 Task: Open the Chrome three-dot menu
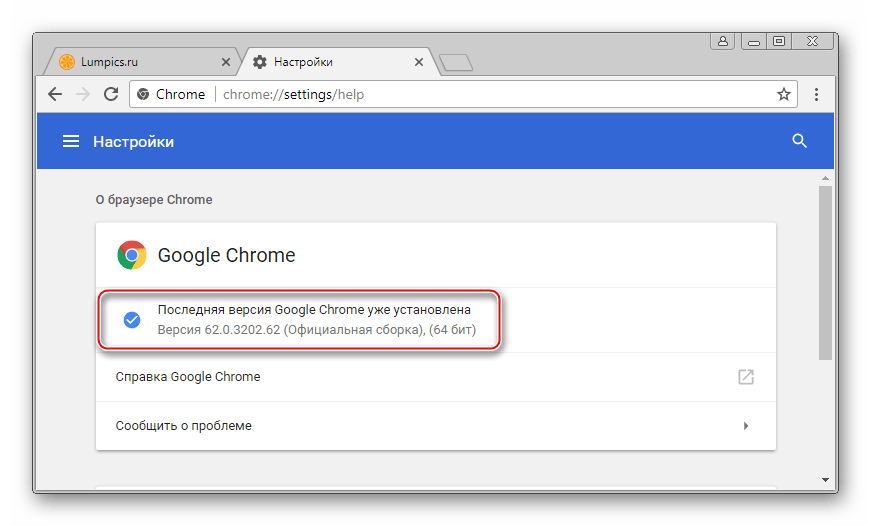817,94
